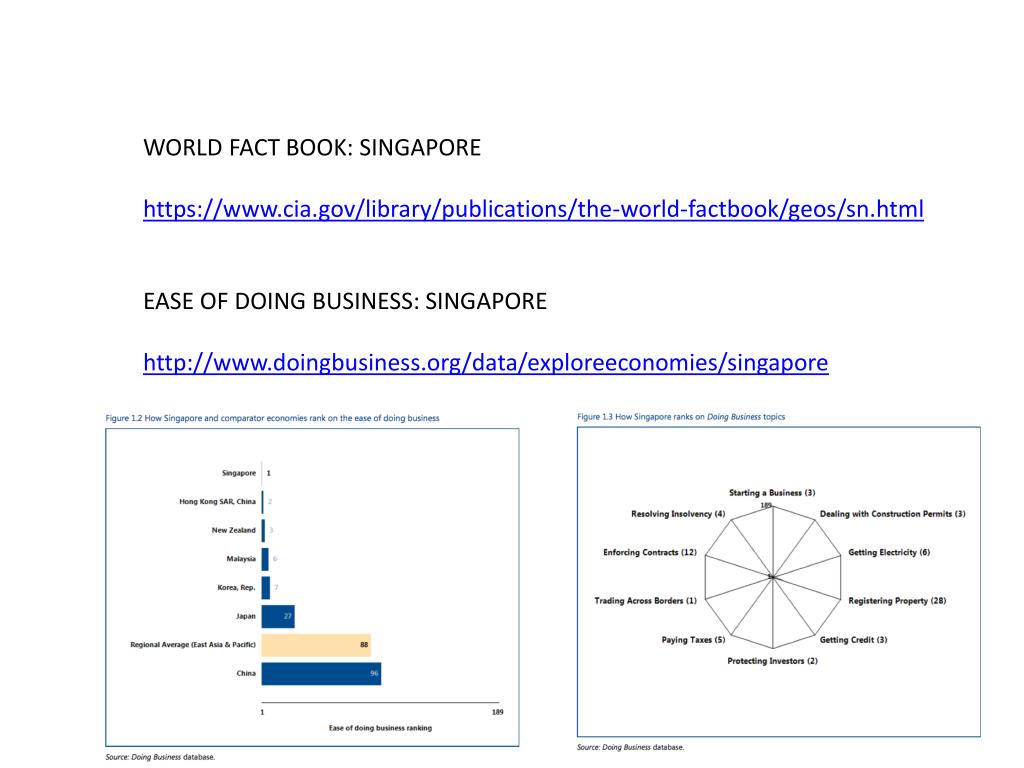This screenshot has width=1024, height=768.
Task: Click 'Getting Electricity (6)' label
Action: [x=889, y=552]
